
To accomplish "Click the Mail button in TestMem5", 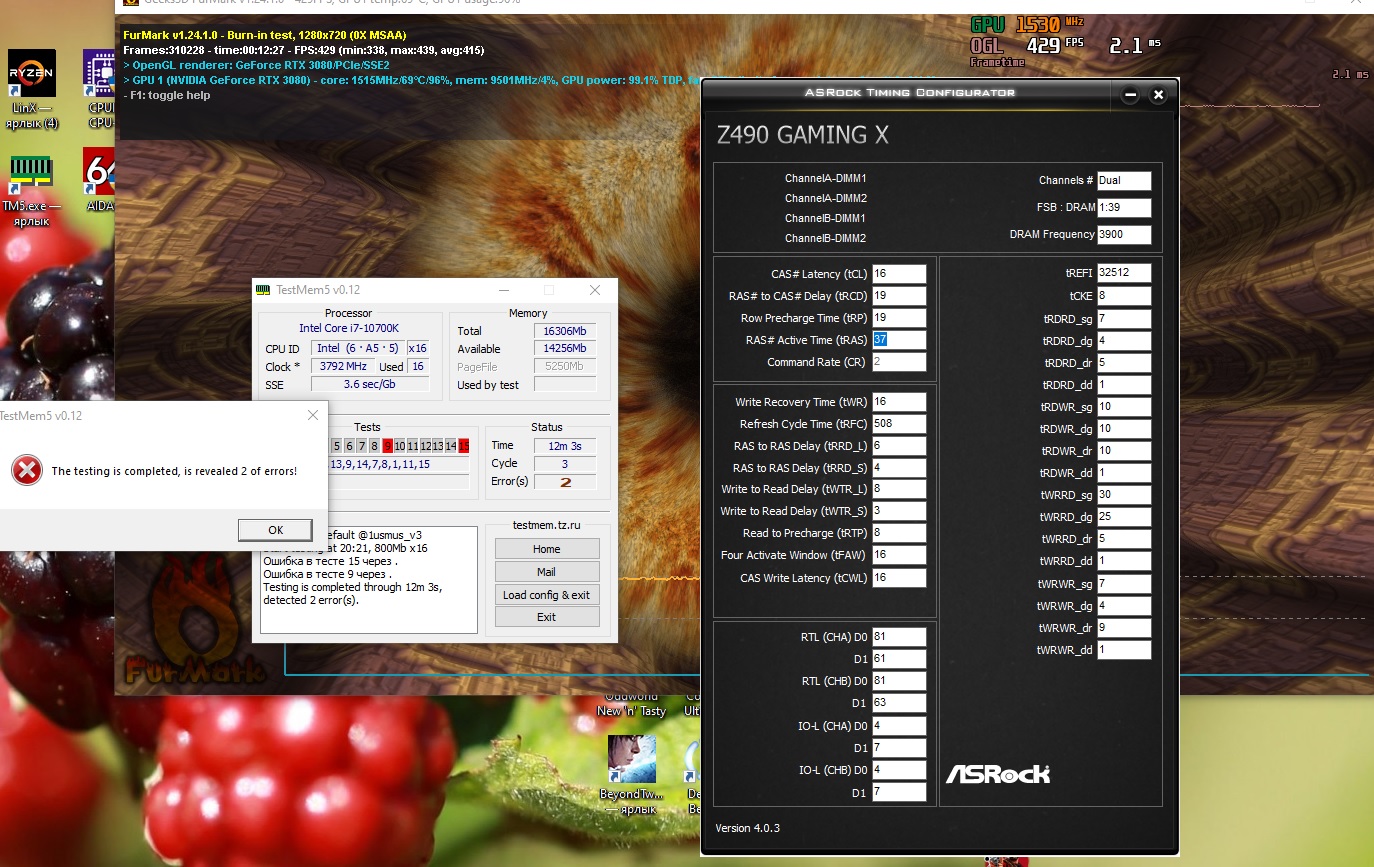I will tap(547, 572).
